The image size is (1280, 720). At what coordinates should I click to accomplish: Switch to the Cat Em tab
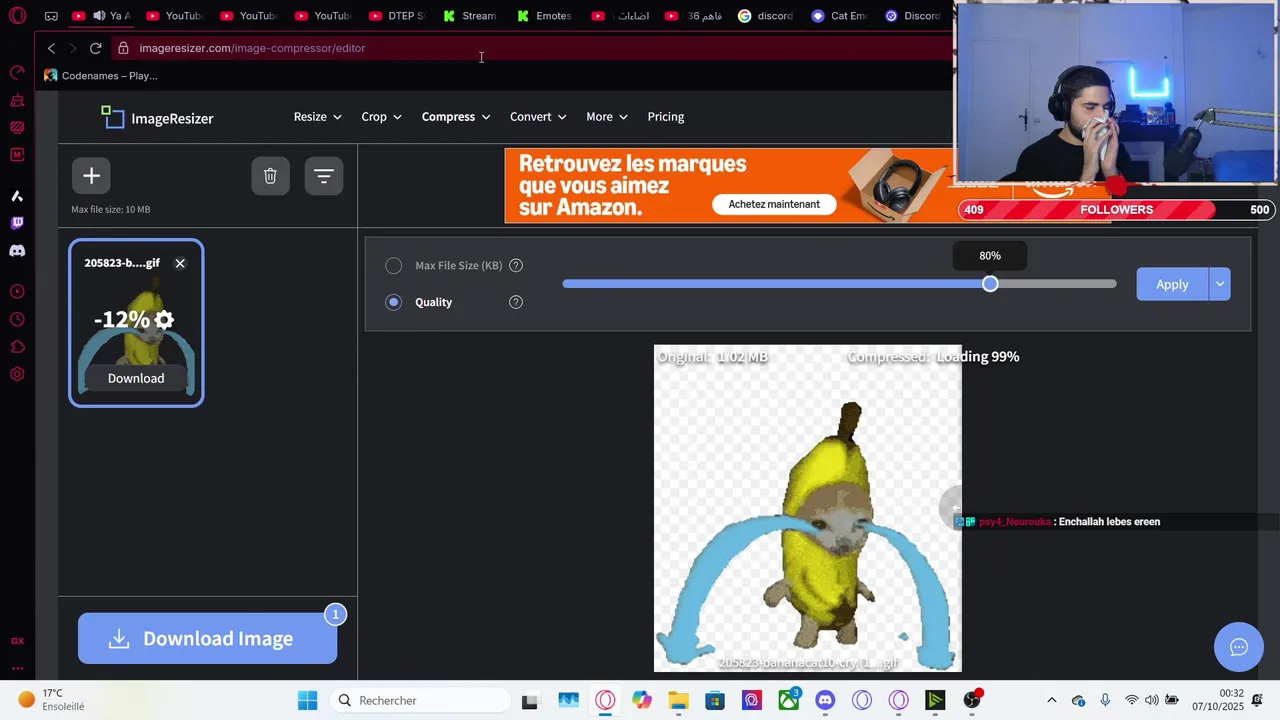[x=839, y=16]
